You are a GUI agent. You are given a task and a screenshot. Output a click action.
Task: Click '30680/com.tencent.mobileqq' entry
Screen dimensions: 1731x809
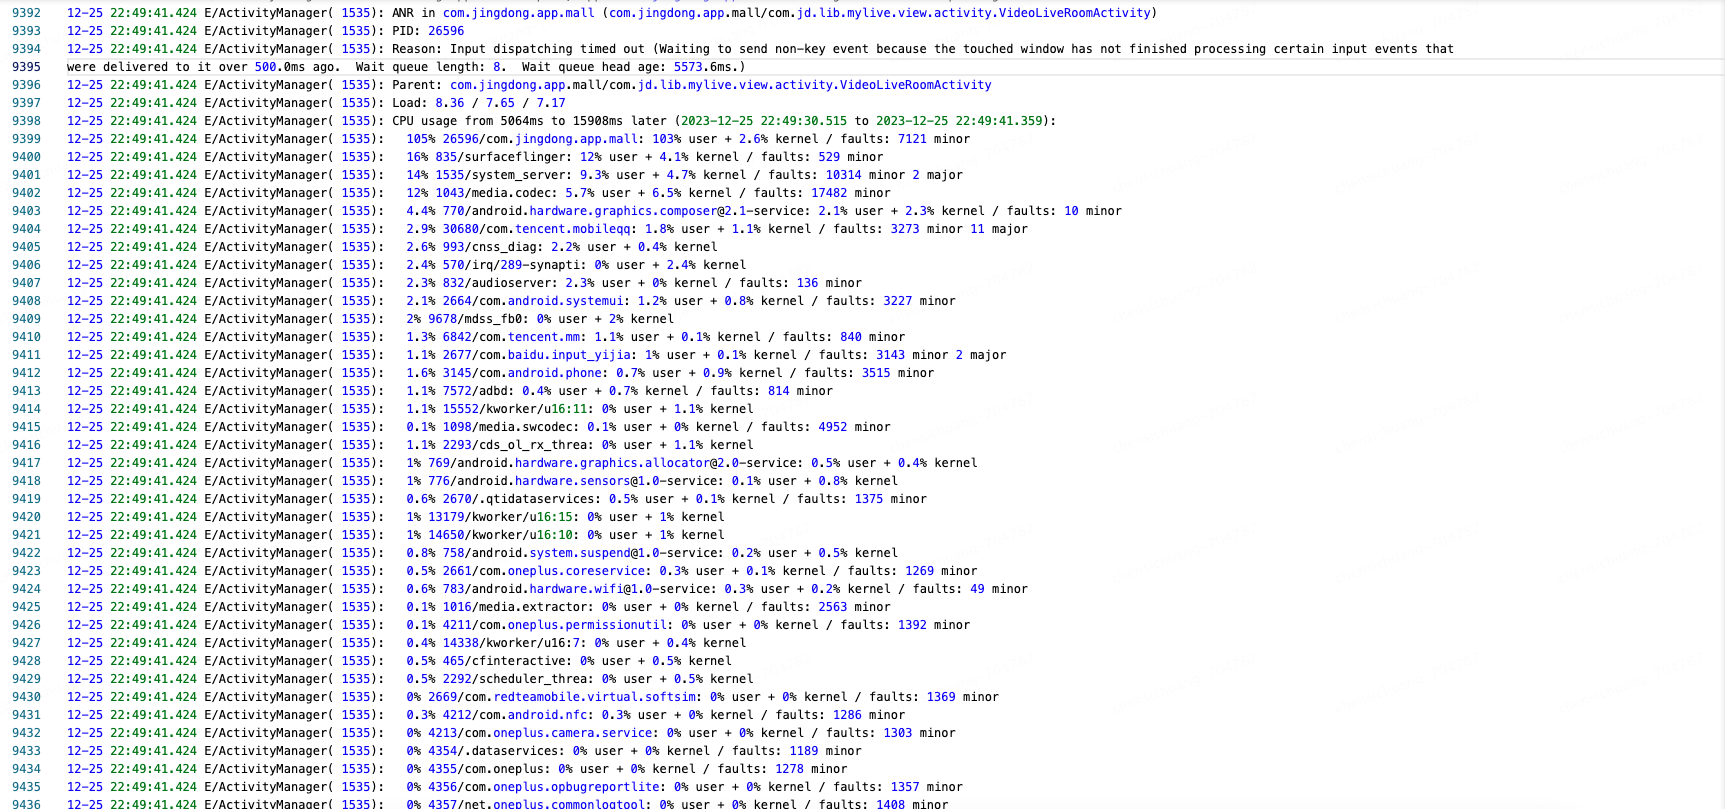point(537,229)
